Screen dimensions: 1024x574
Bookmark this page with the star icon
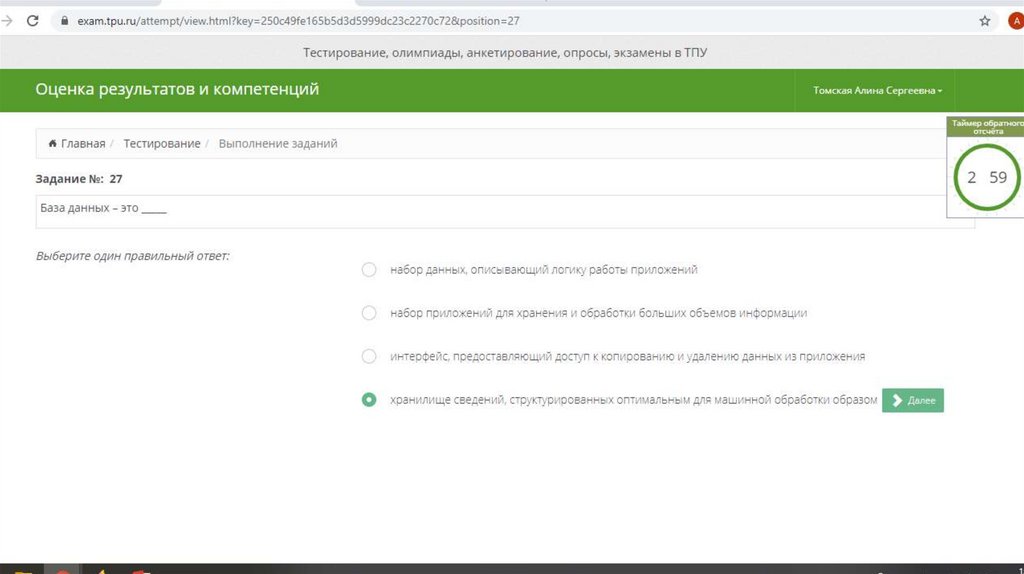[985, 21]
